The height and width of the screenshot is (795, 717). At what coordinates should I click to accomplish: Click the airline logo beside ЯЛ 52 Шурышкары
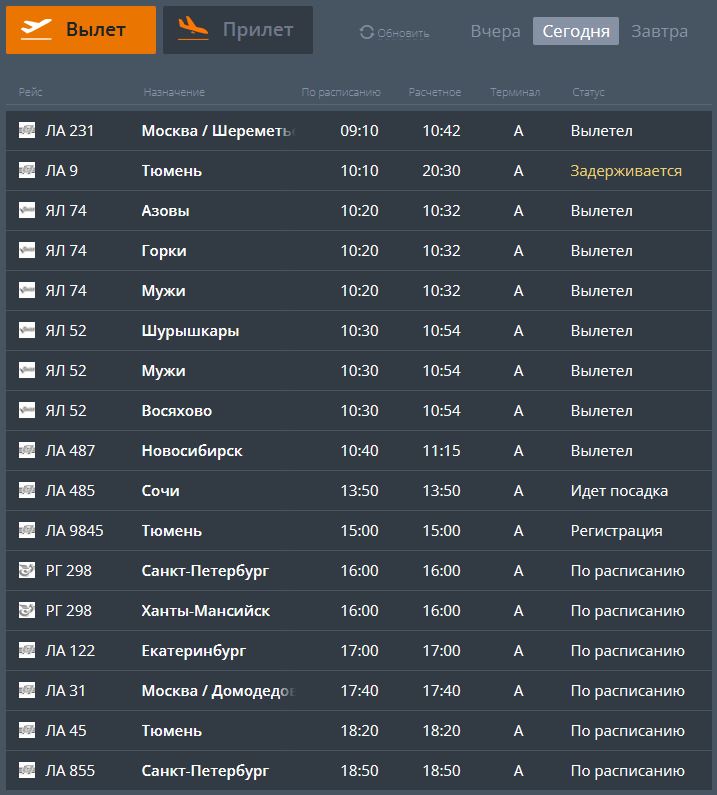click(27, 330)
